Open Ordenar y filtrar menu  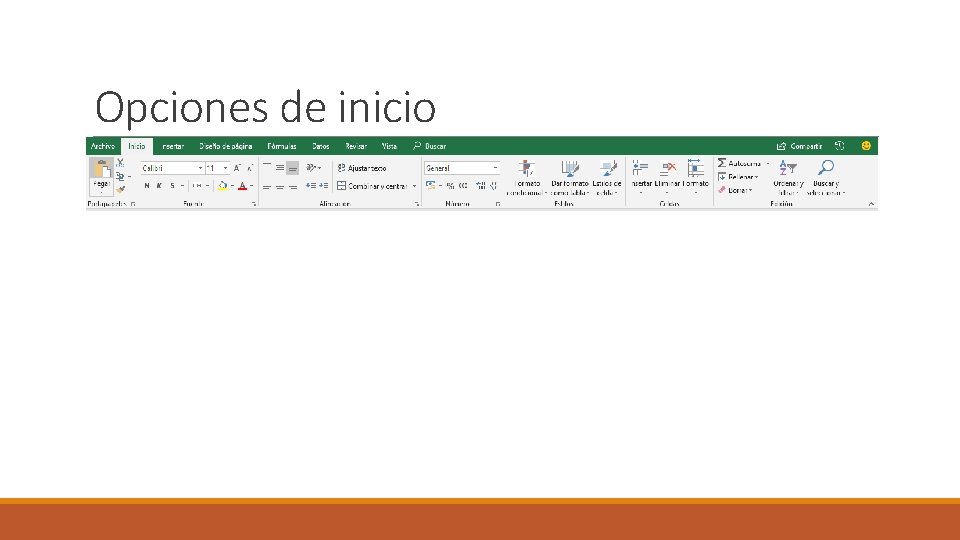788,178
